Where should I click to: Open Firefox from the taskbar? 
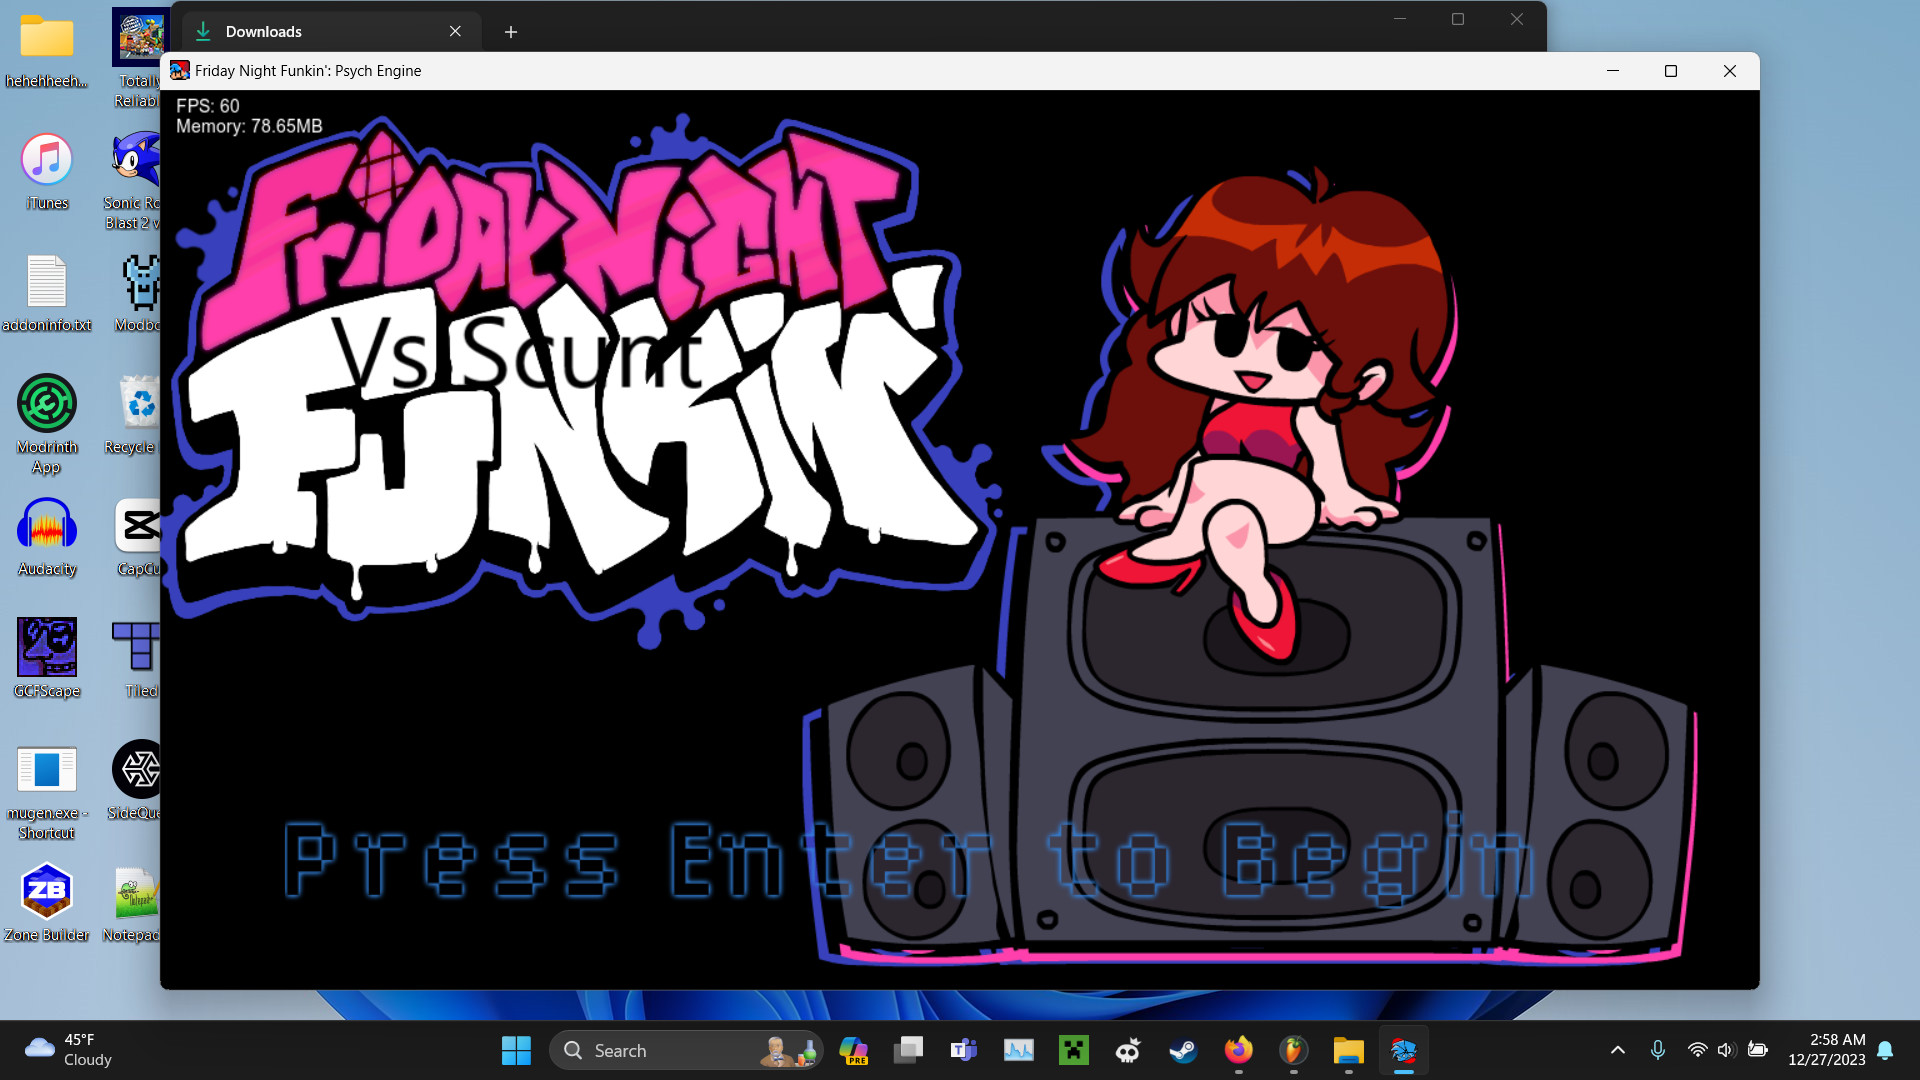1238,1050
